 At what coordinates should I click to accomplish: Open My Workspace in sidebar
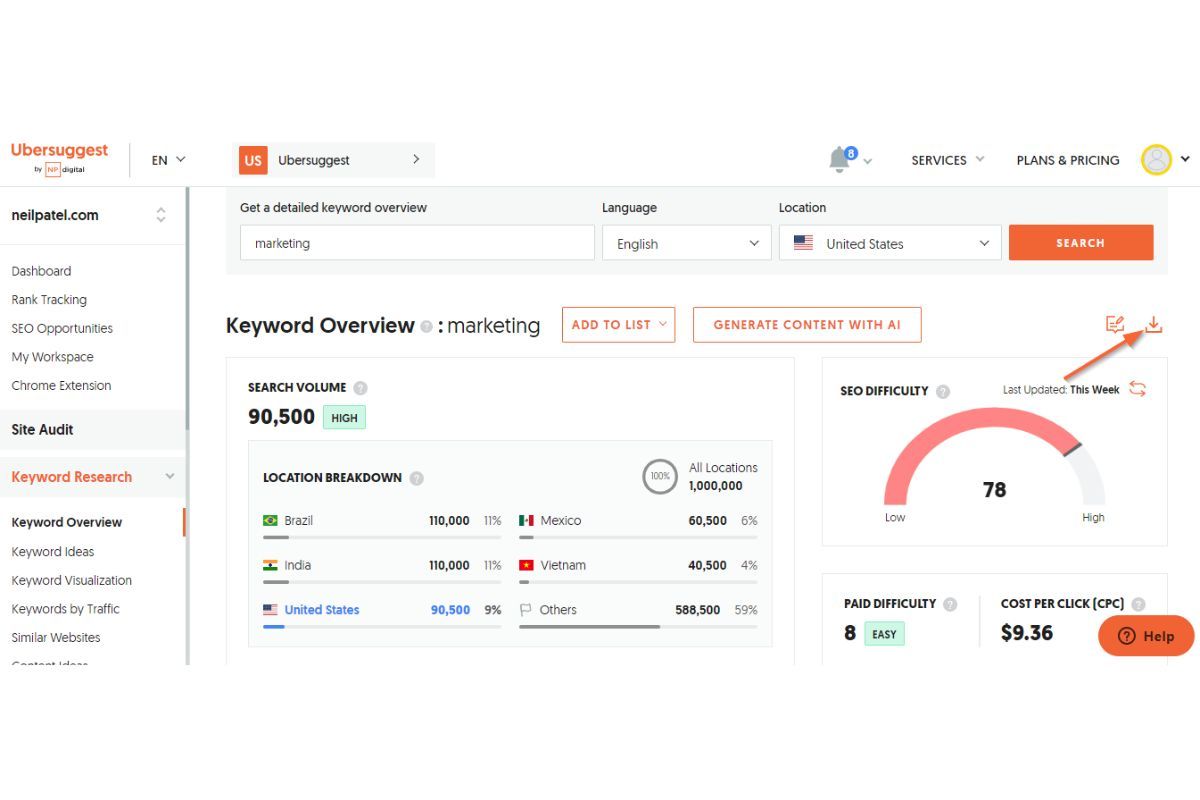(x=52, y=357)
